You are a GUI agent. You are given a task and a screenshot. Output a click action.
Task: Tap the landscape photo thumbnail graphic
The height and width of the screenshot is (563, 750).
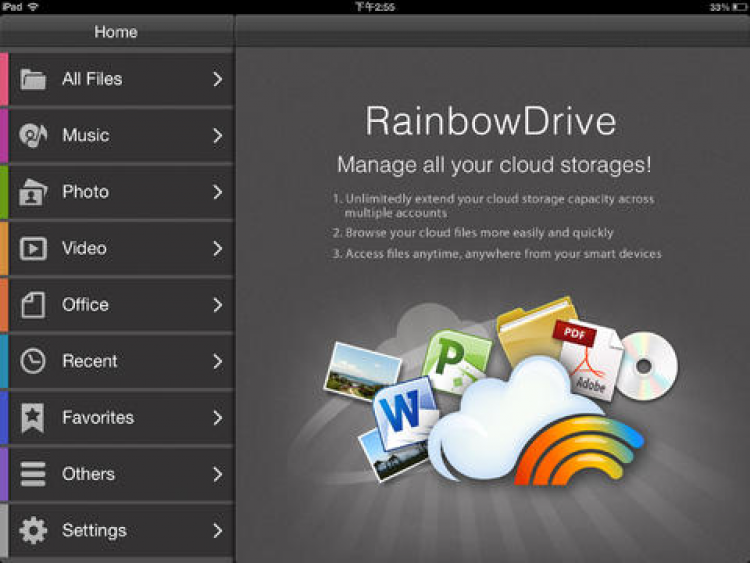362,371
